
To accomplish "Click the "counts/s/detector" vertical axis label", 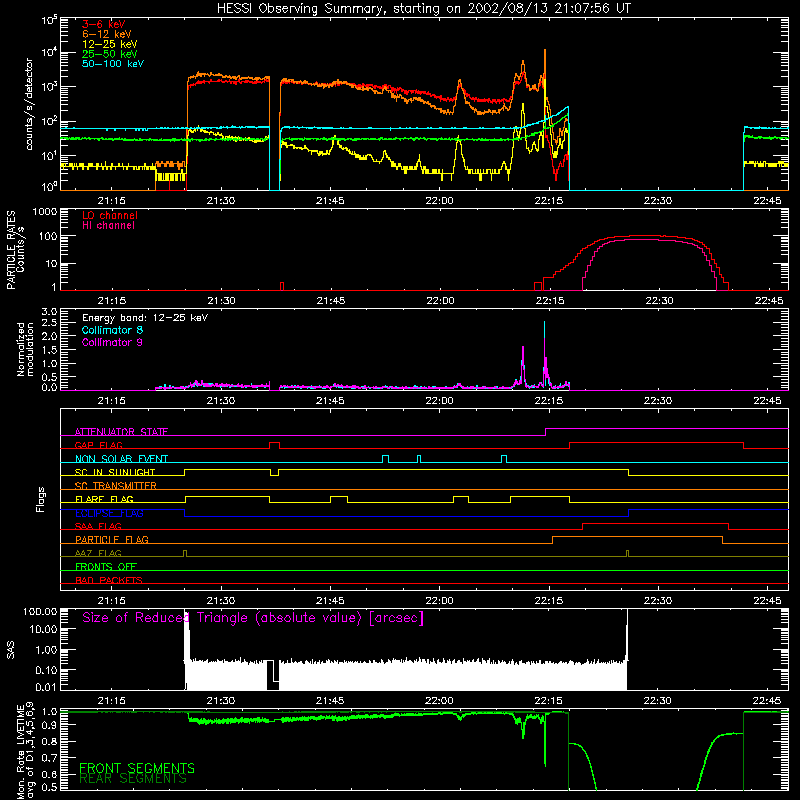I will [x=29, y=104].
